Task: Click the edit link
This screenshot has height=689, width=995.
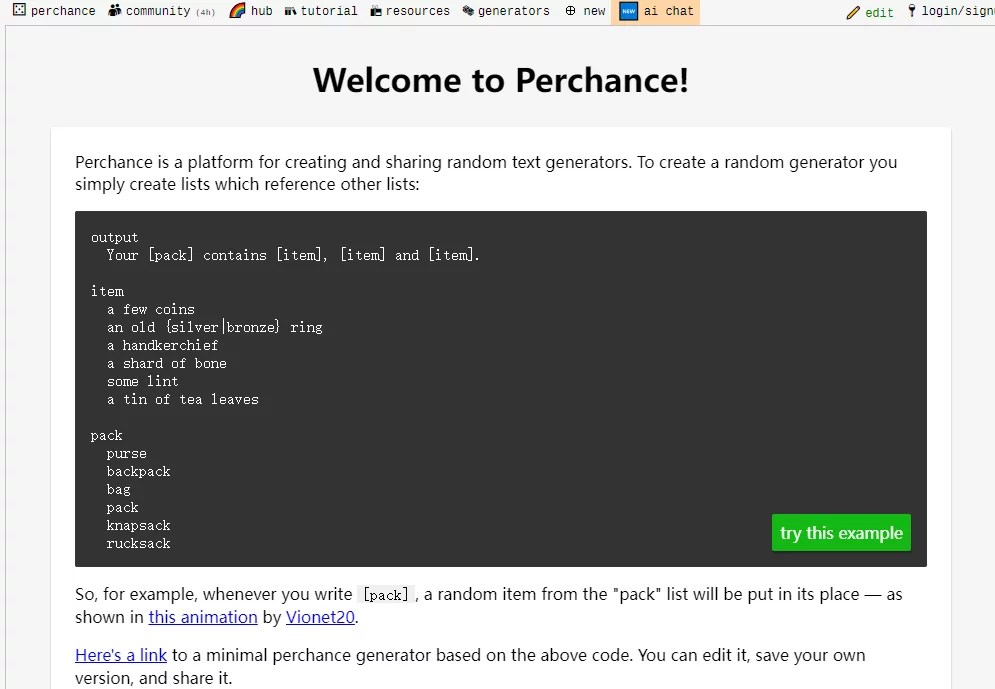Action: [x=870, y=12]
